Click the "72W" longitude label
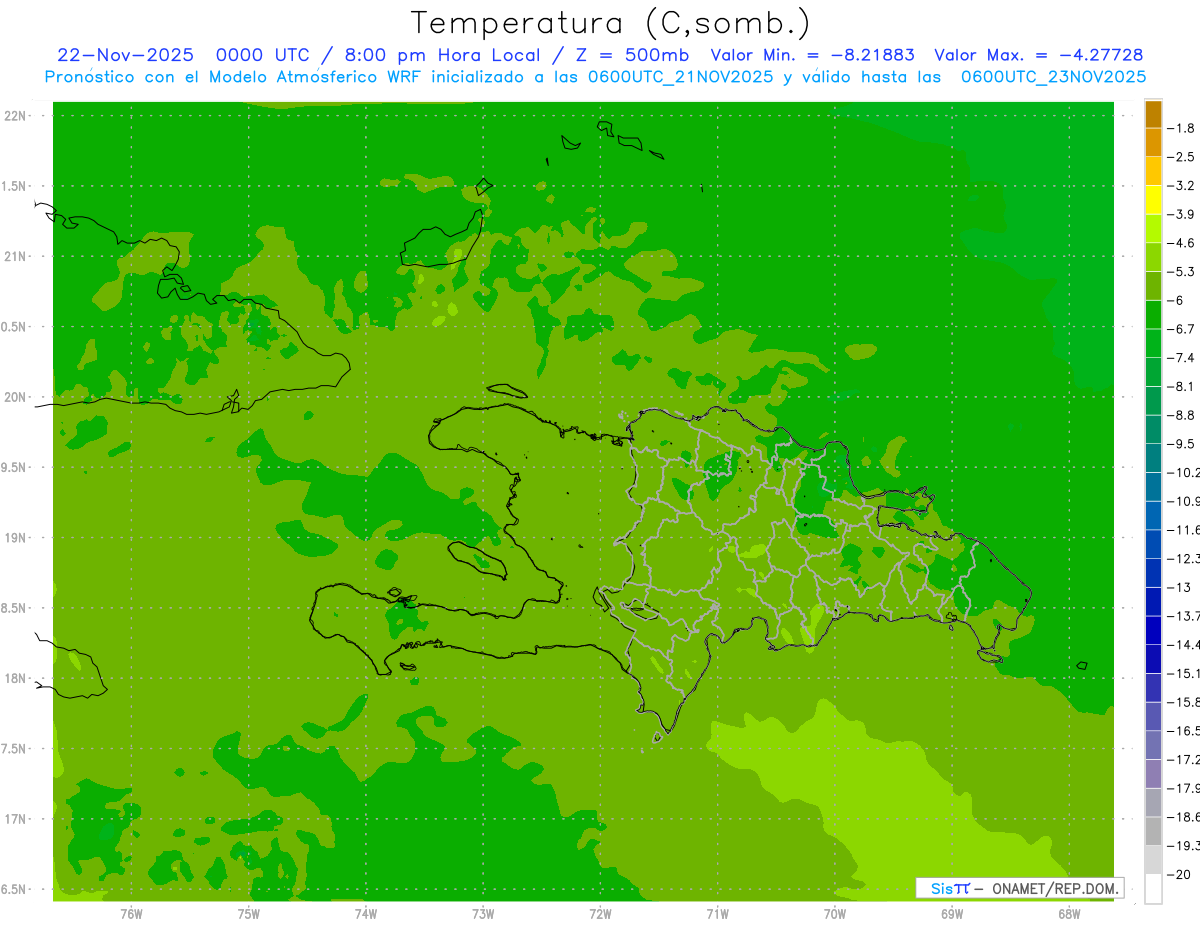 tap(600, 914)
